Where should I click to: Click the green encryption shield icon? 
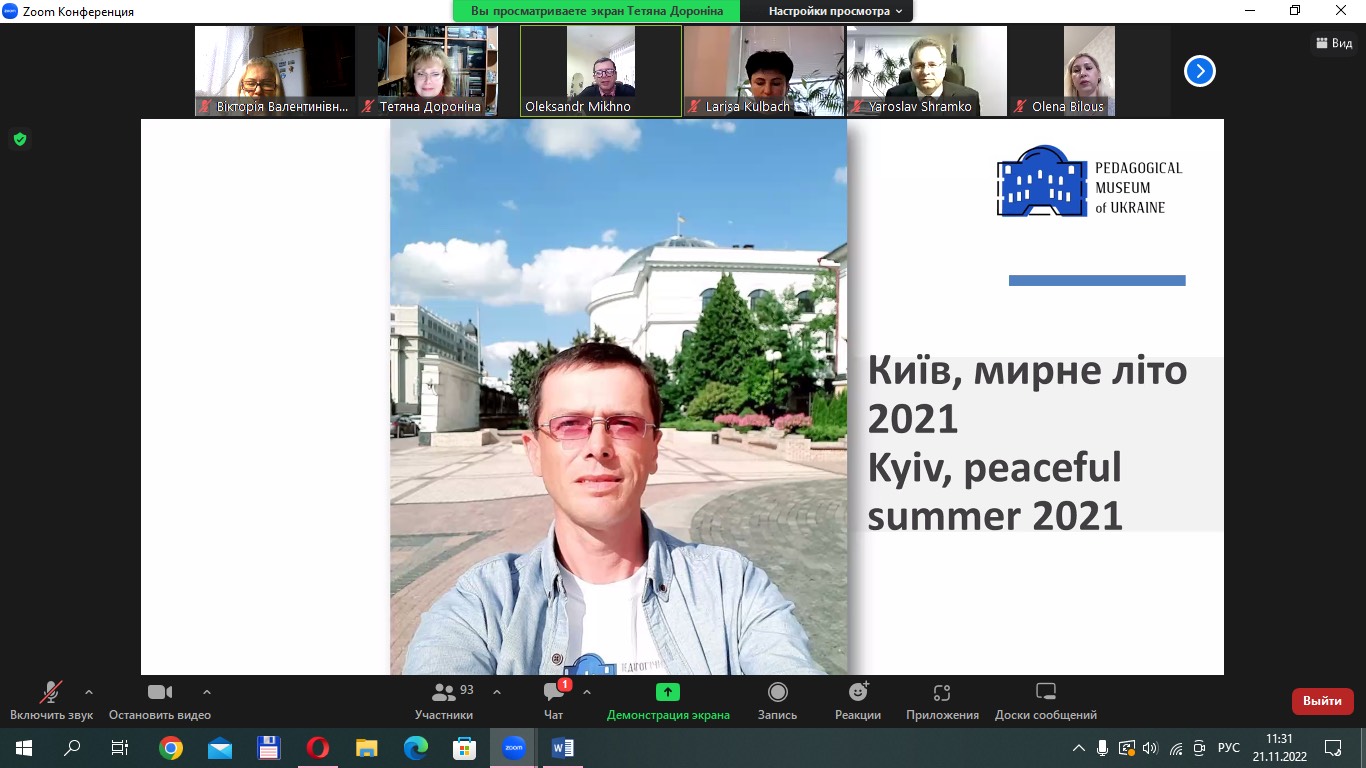[19, 139]
